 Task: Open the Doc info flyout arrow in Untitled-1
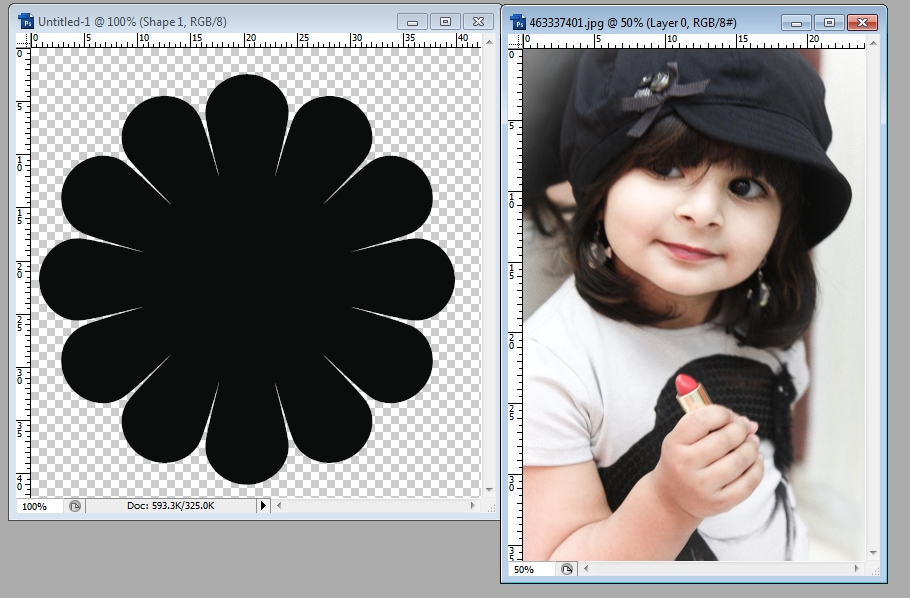[x=264, y=506]
